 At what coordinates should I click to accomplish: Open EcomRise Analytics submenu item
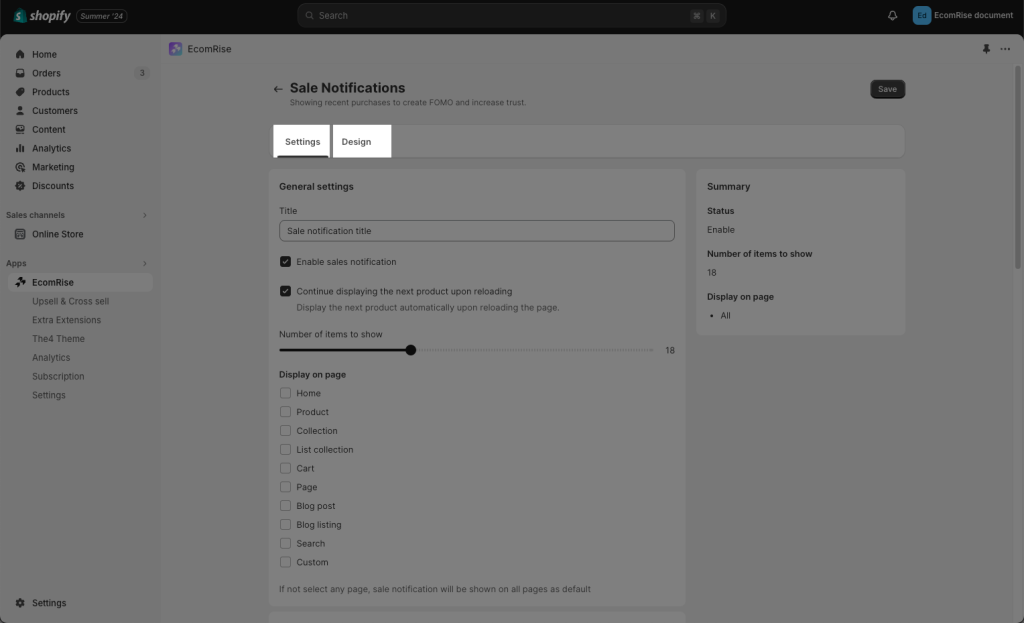coord(51,358)
